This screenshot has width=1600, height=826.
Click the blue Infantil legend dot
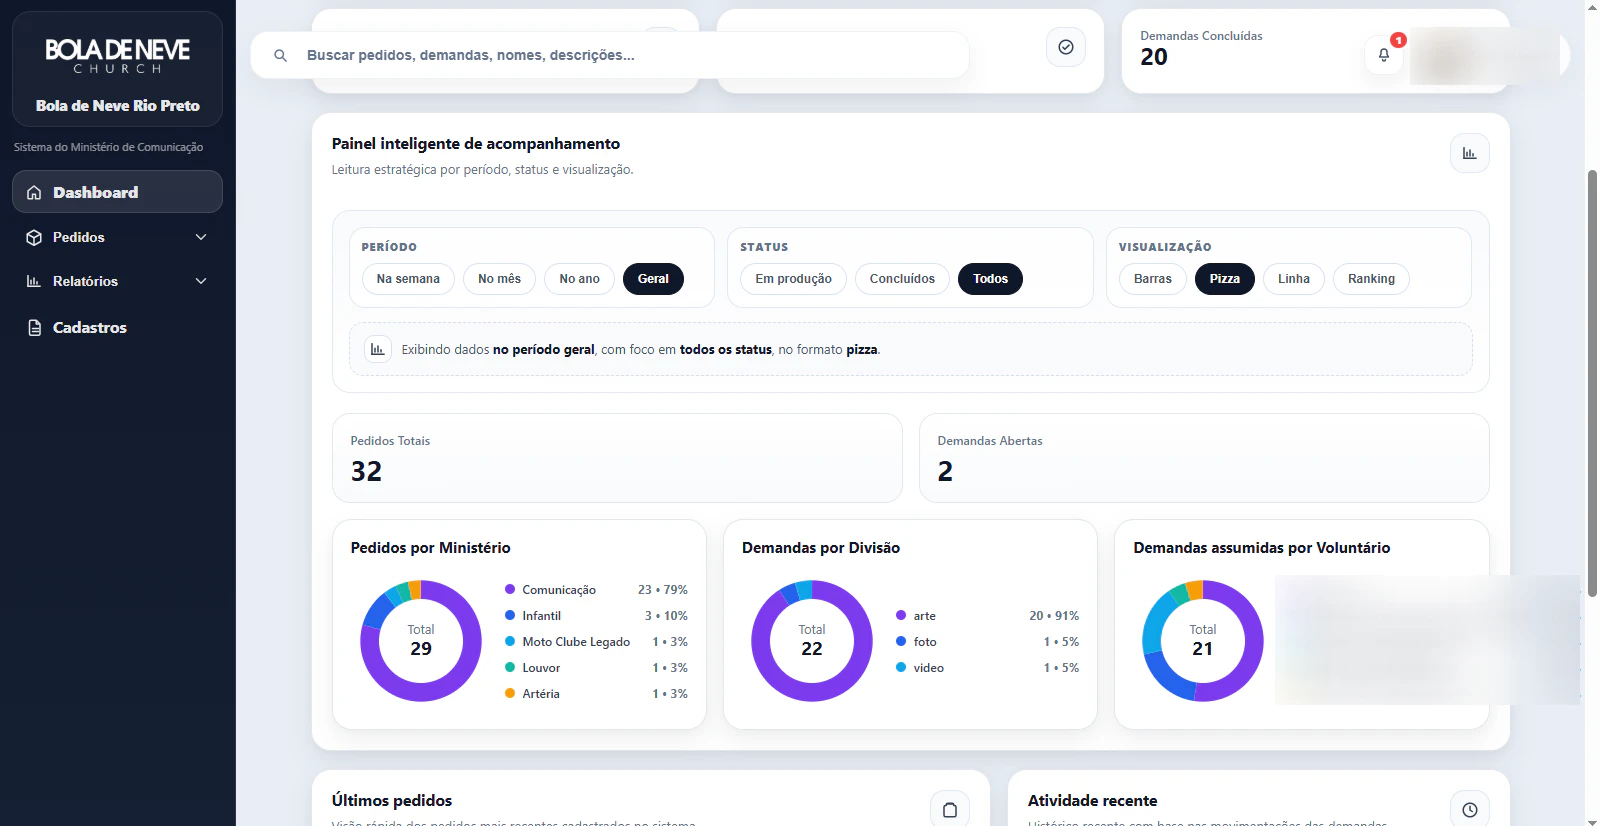[x=510, y=616]
